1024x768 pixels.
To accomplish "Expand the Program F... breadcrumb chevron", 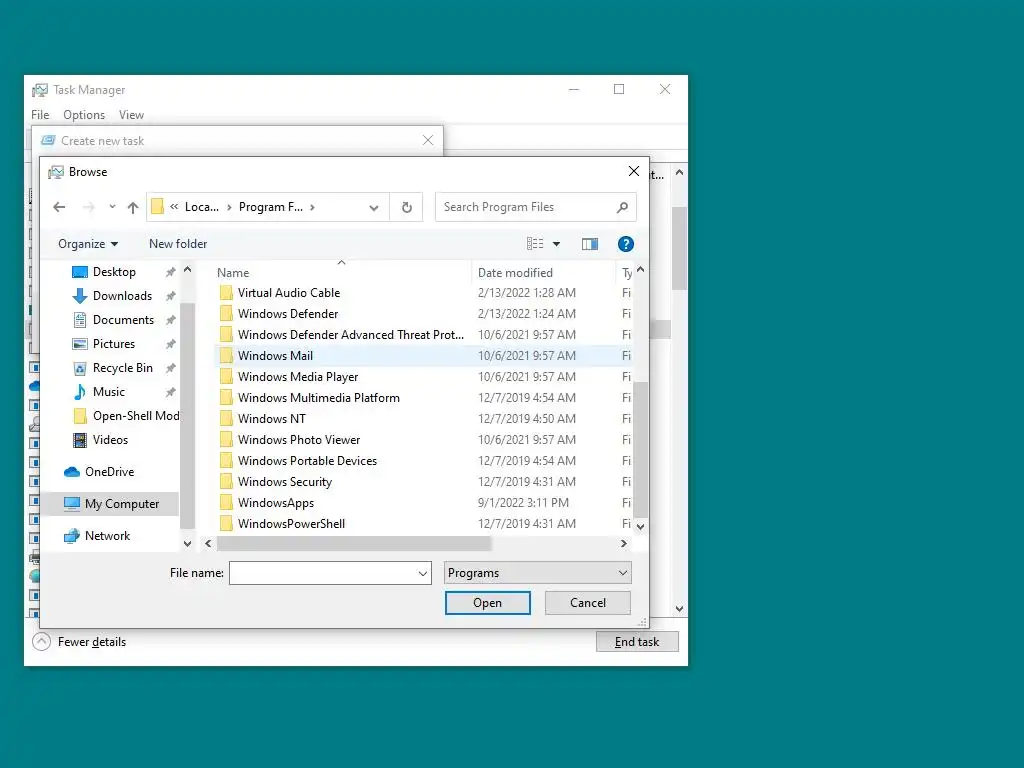I will pyautogui.click(x=313, y=207).
